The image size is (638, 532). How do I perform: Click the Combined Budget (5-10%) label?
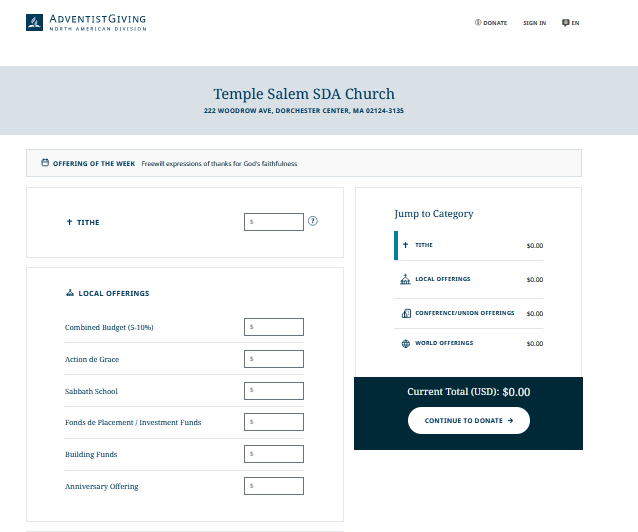(x=109, y=327)
